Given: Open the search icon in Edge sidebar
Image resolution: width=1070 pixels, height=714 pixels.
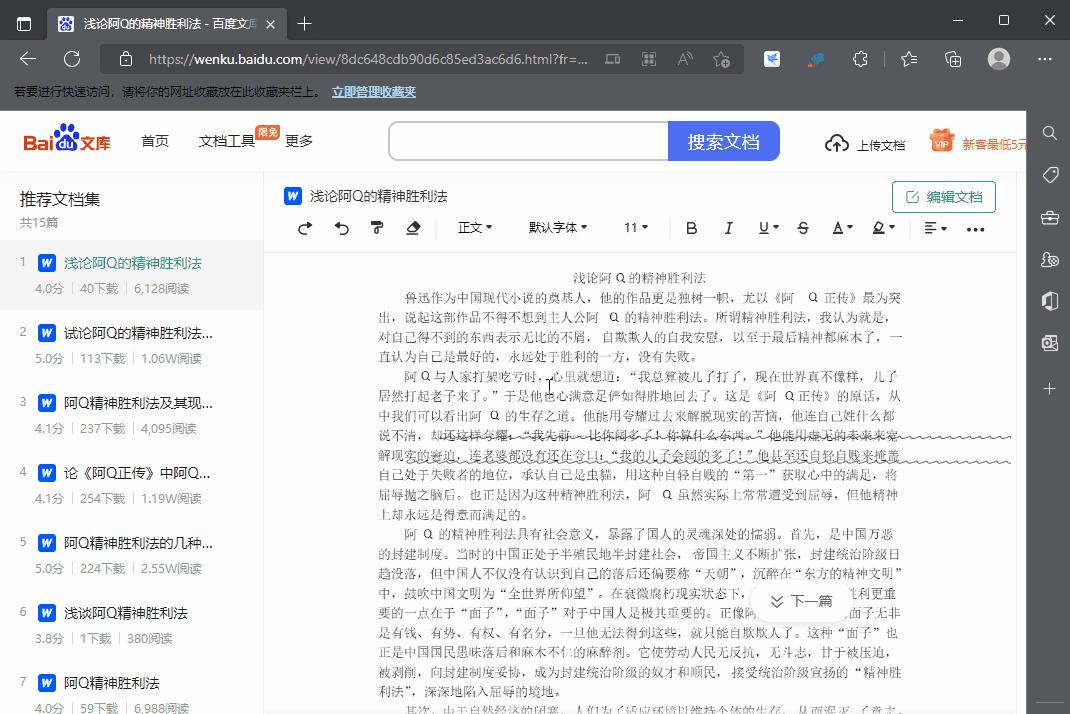Looking at the screenshot, I should tap(1049, 133).
